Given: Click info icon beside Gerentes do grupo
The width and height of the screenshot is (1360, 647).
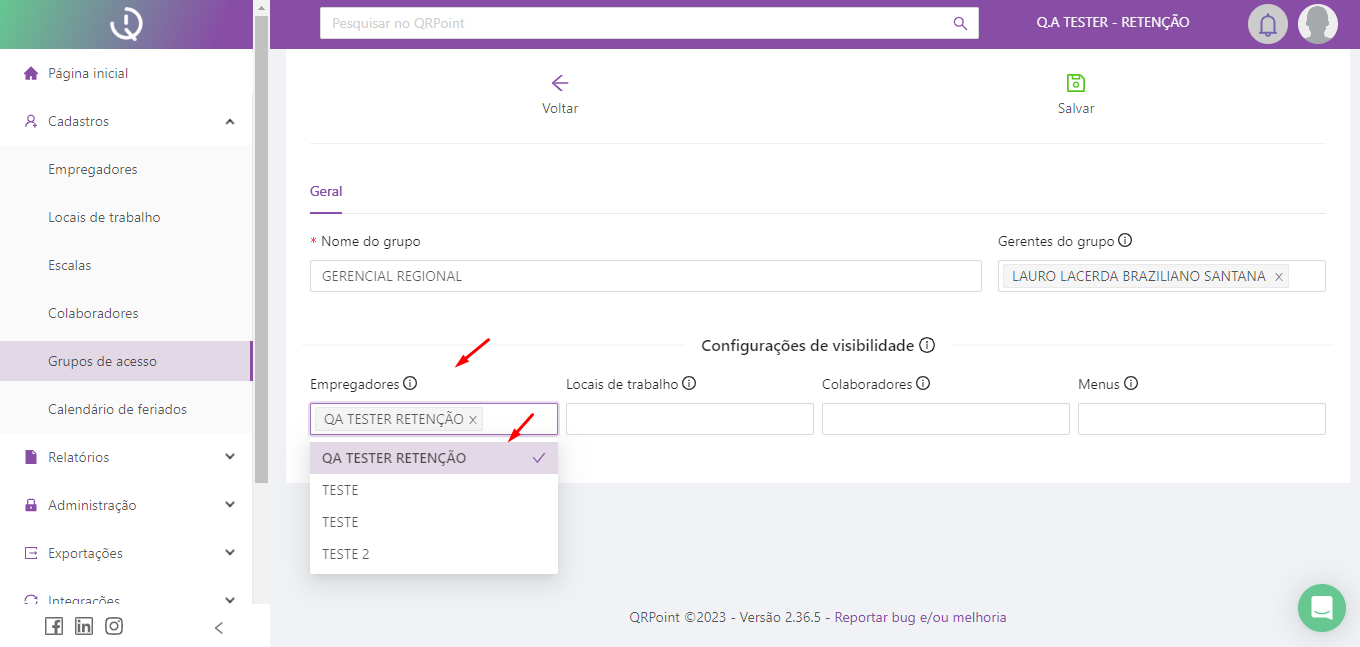Looking at the screenshot, I should click(x=1125, y=241).
